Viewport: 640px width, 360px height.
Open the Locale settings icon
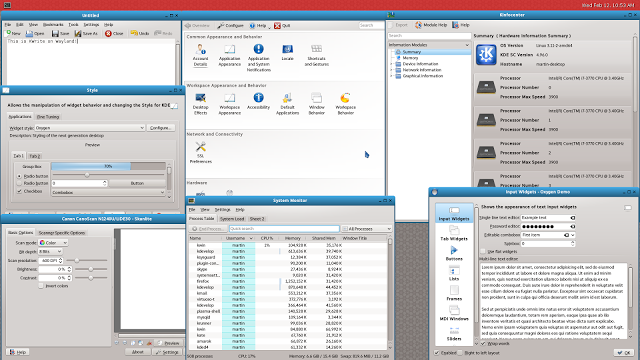coord(287,52)
